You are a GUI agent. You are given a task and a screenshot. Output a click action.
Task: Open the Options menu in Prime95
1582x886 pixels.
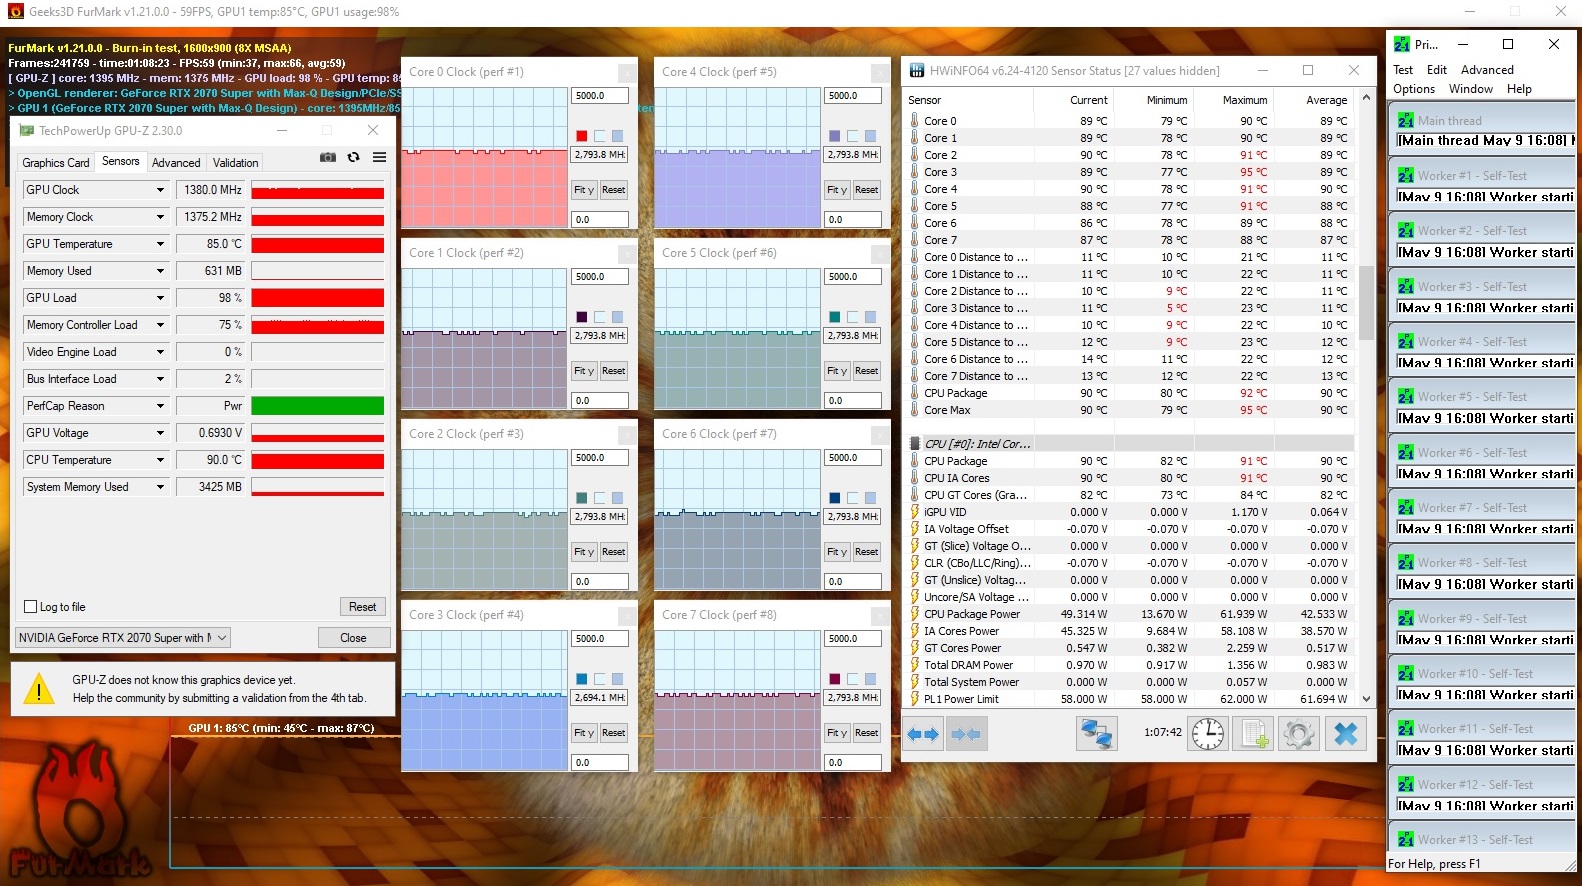(1414, 89)
